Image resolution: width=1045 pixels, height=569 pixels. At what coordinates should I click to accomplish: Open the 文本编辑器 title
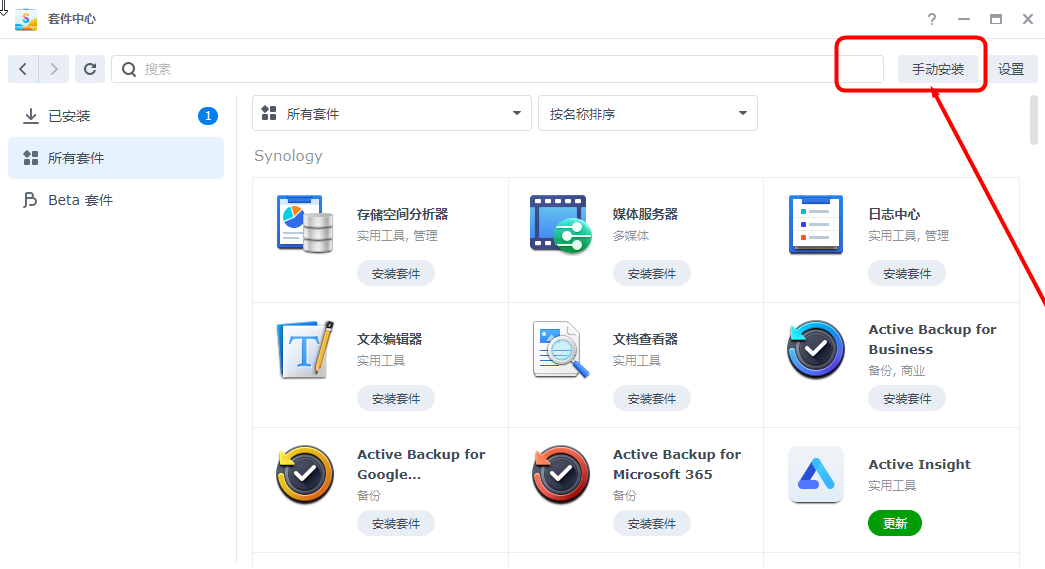pyautogui.click(x=389, y=339)
